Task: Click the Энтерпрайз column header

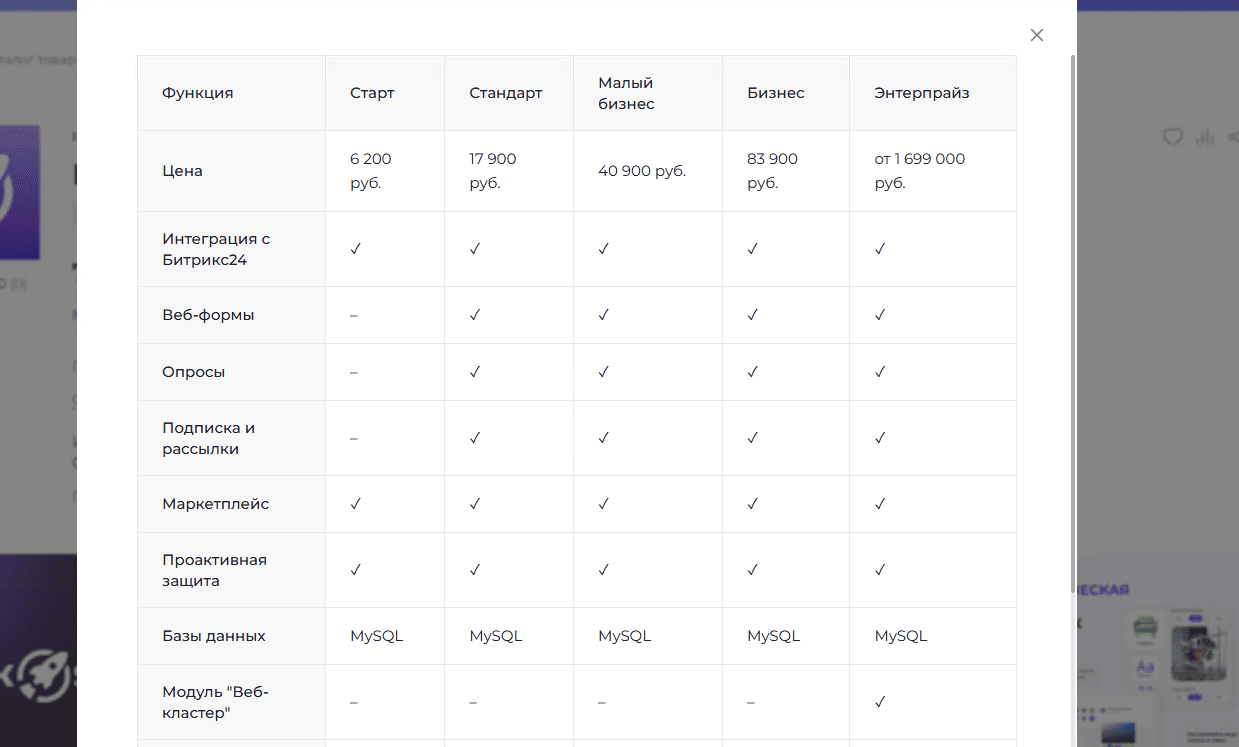Action: (921, 93)
